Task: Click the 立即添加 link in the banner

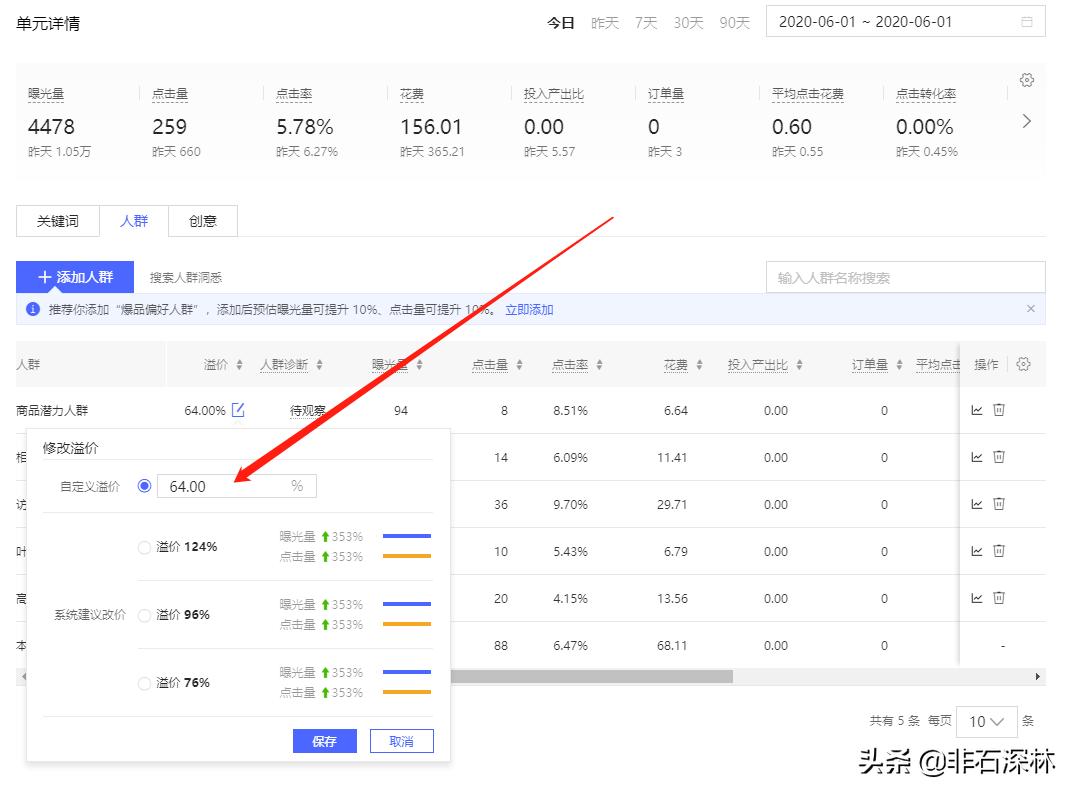Action: point(529,310)
